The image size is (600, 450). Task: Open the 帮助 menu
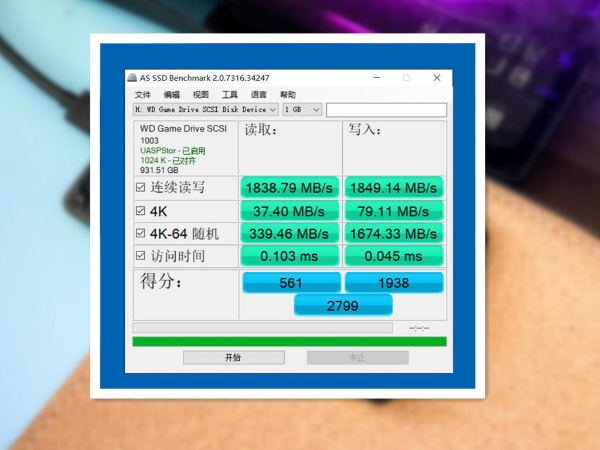pos(288,95)
